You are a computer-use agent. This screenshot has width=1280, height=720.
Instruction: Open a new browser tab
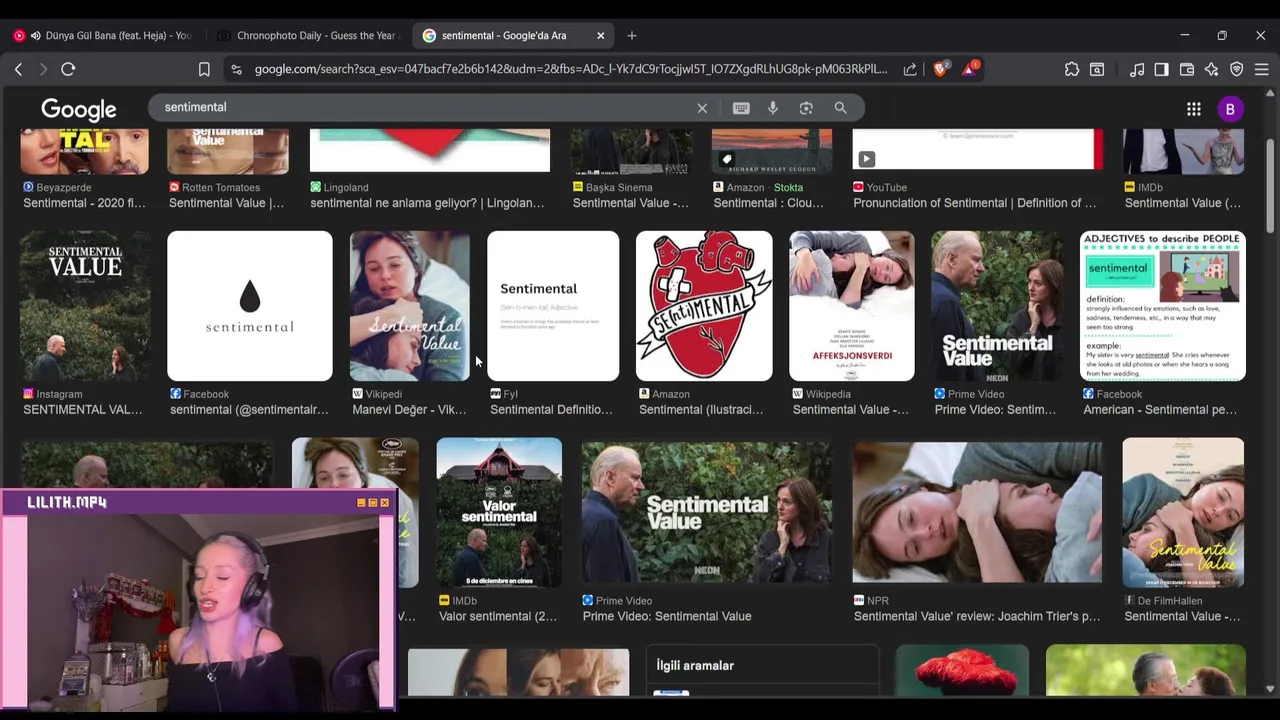tap(631, 35)
